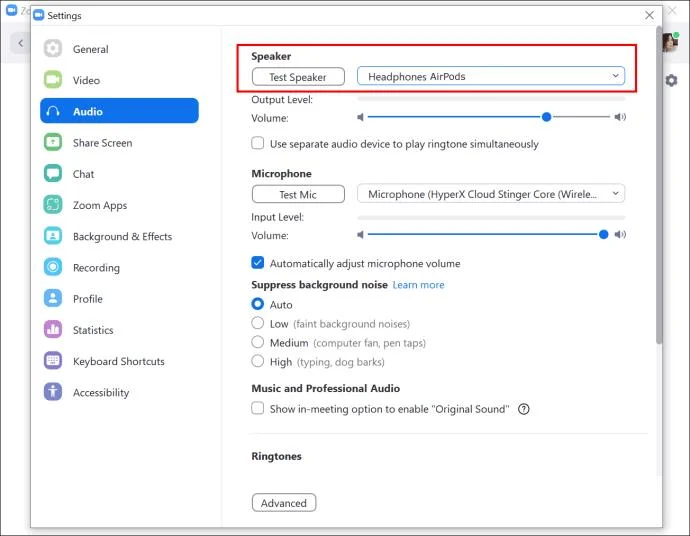Open General settings tab
Viewport: 690px width, 536px height.
(x=119, y=48)
